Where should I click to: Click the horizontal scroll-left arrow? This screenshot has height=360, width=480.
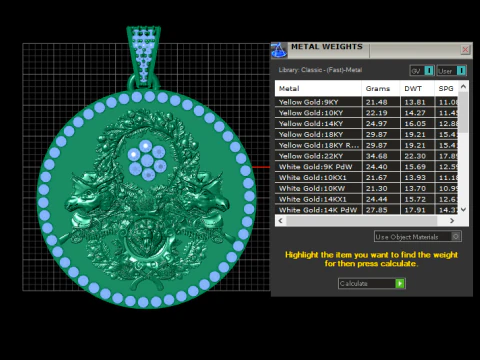280,221
